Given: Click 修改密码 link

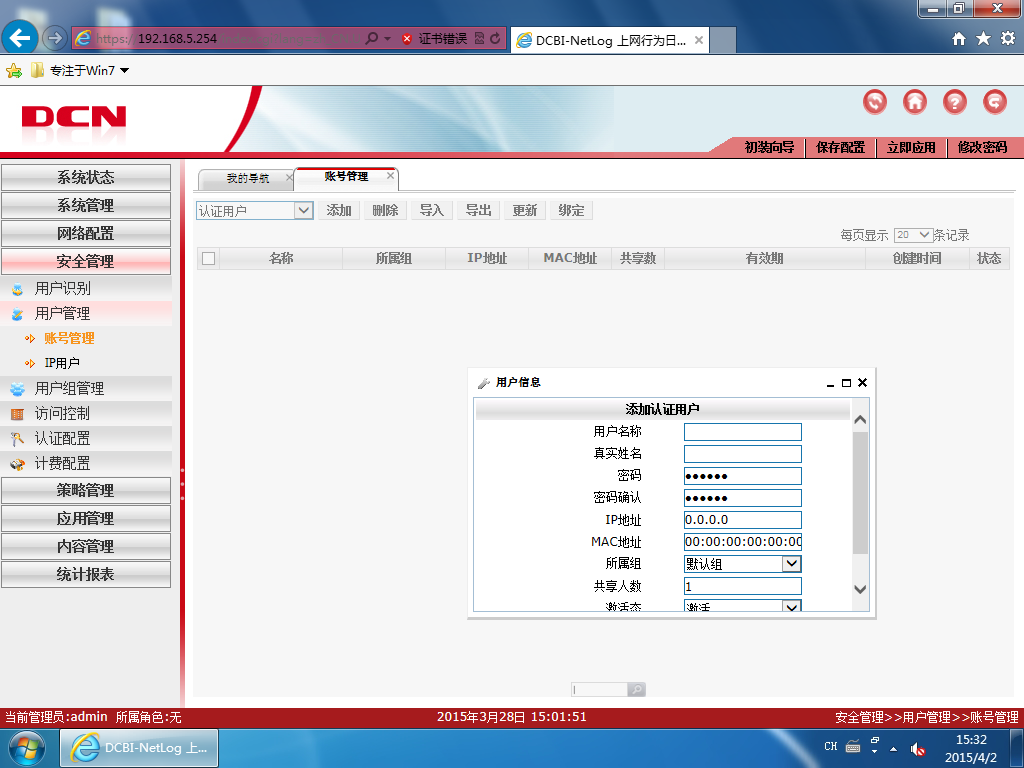Looking at the screenshot, I should (982, 148).
